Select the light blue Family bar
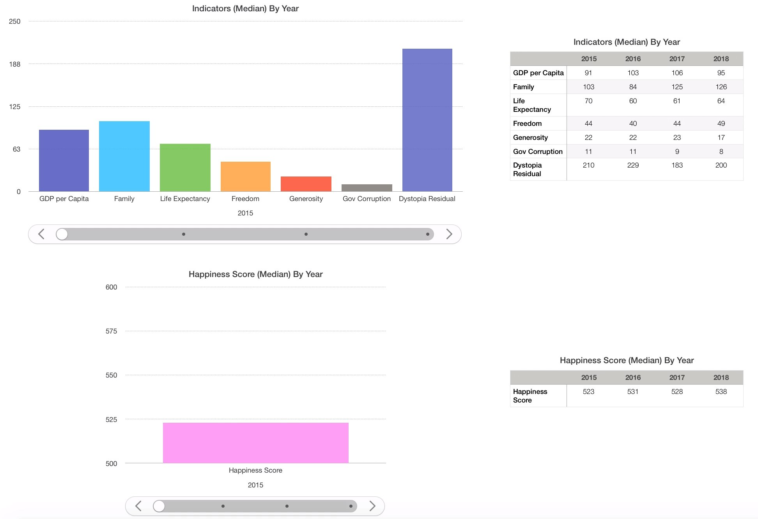 coord(124,156)
